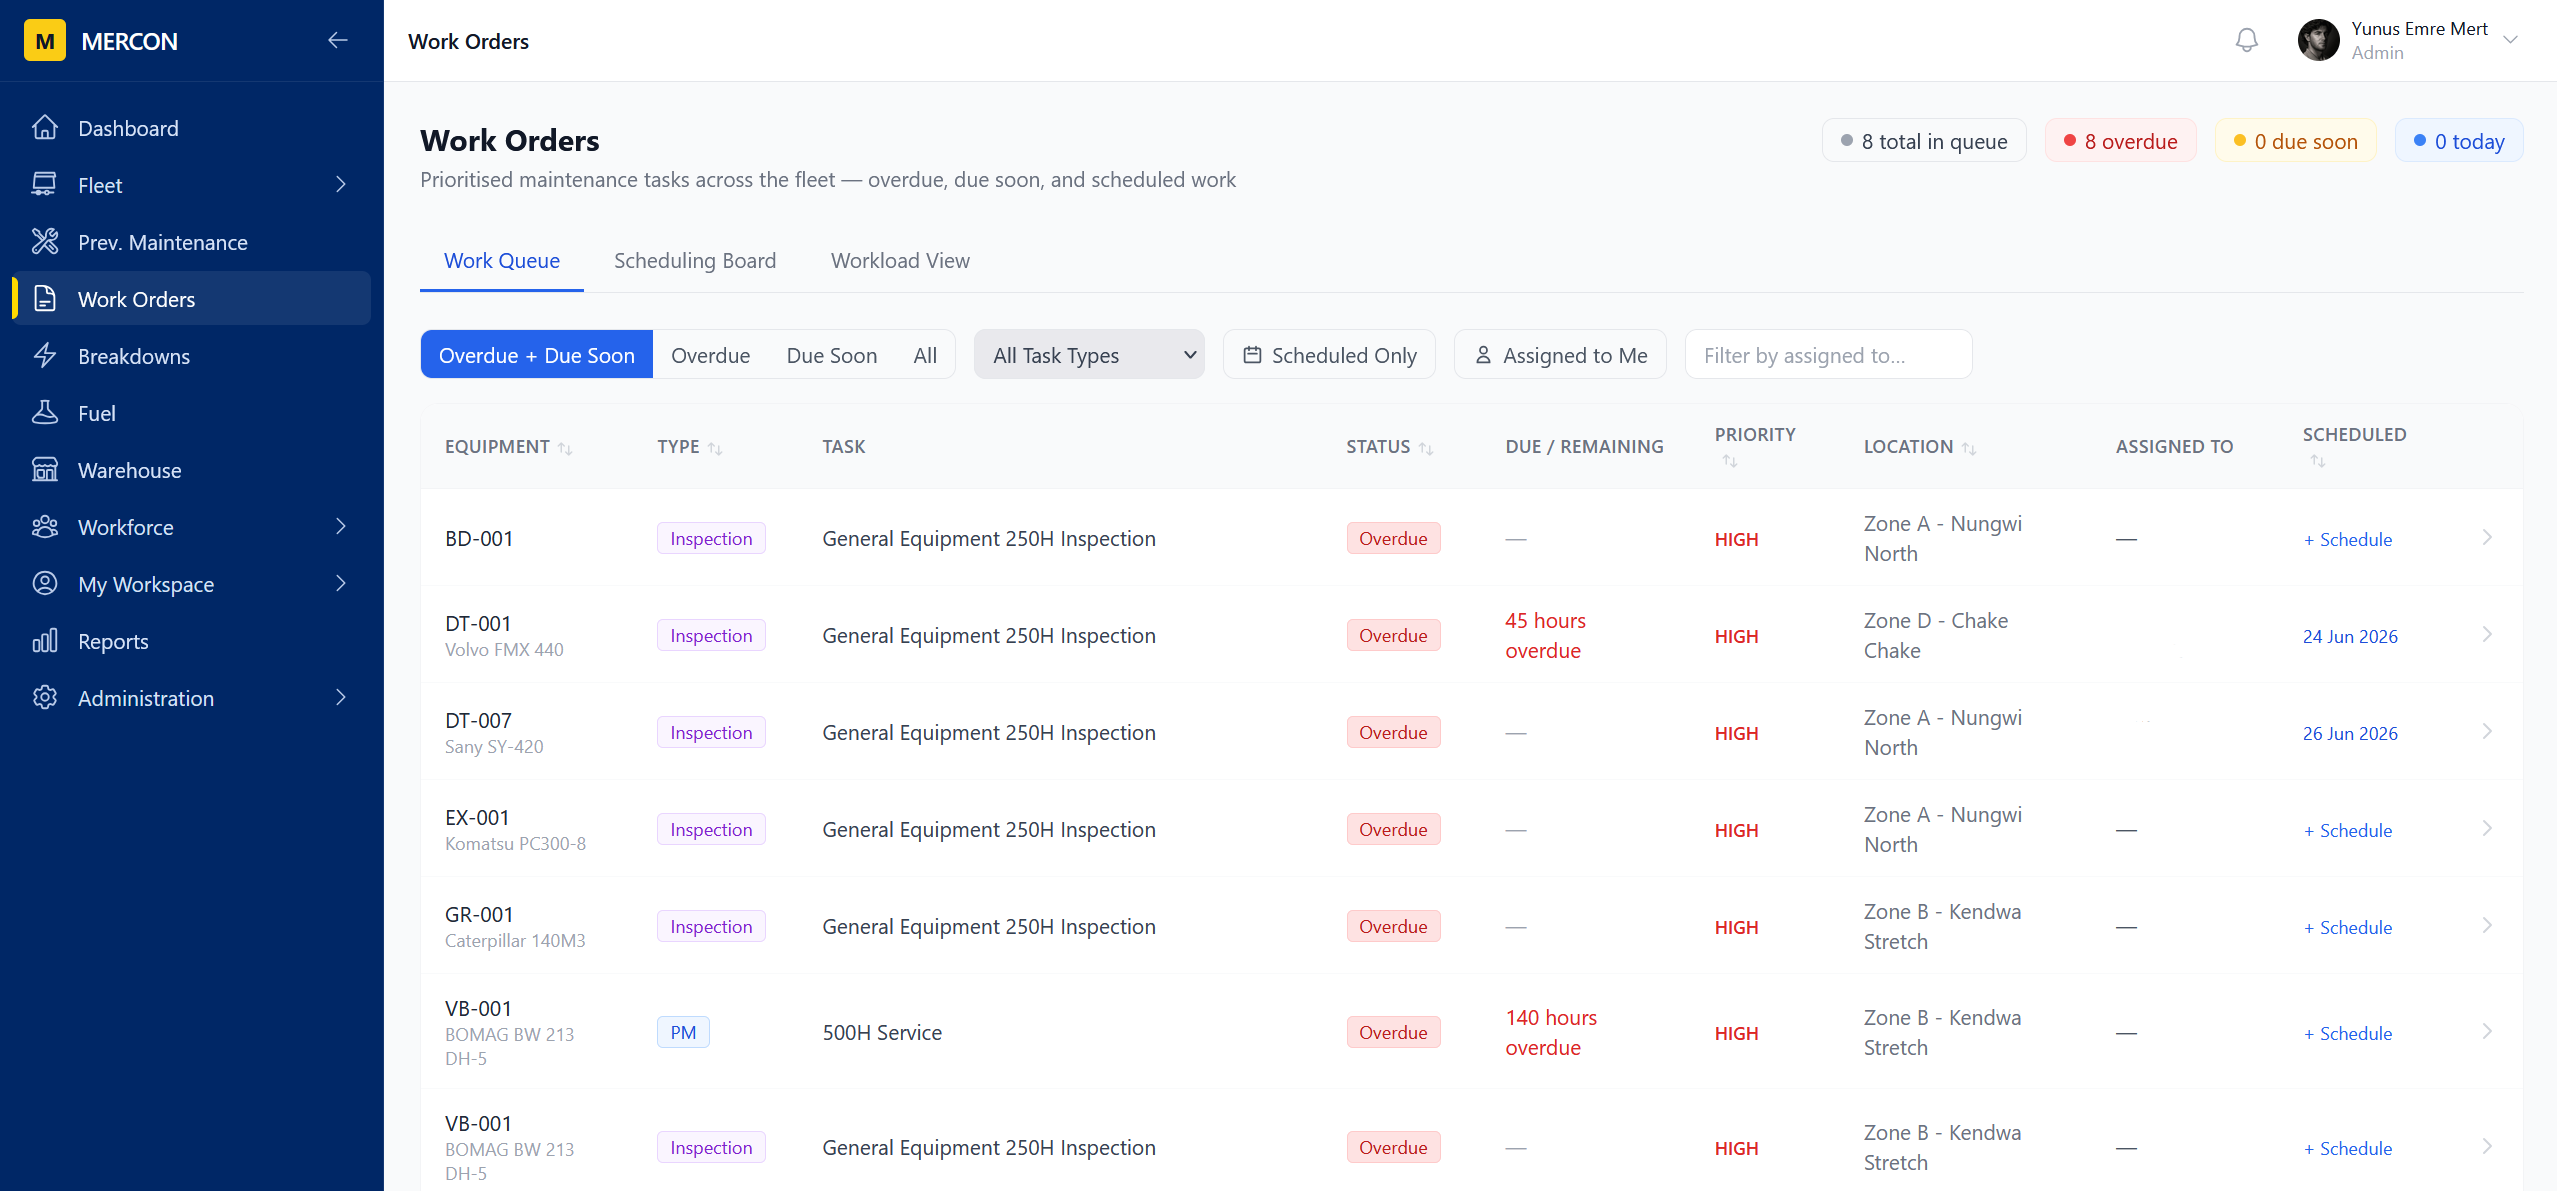Screen dimensions: 2557x1191
Task: Select the Overdue filter option
Action: tap(710, 355)
